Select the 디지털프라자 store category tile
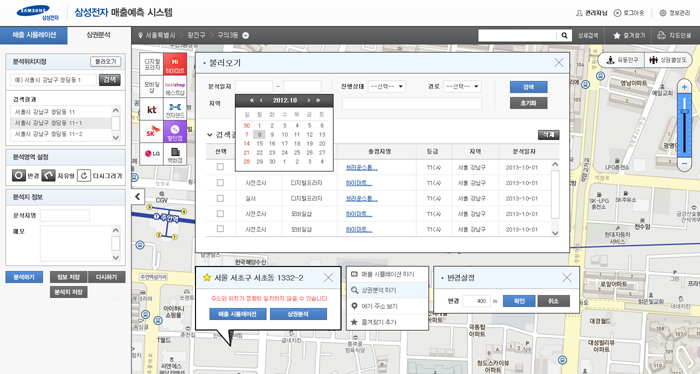700x374 pixels. click(x=152, y=64)
